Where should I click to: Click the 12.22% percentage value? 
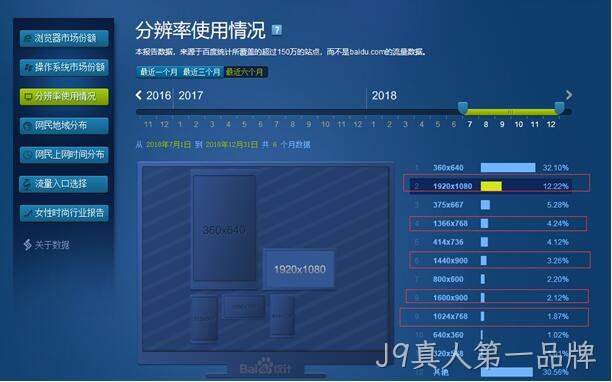tap(555, 187)
